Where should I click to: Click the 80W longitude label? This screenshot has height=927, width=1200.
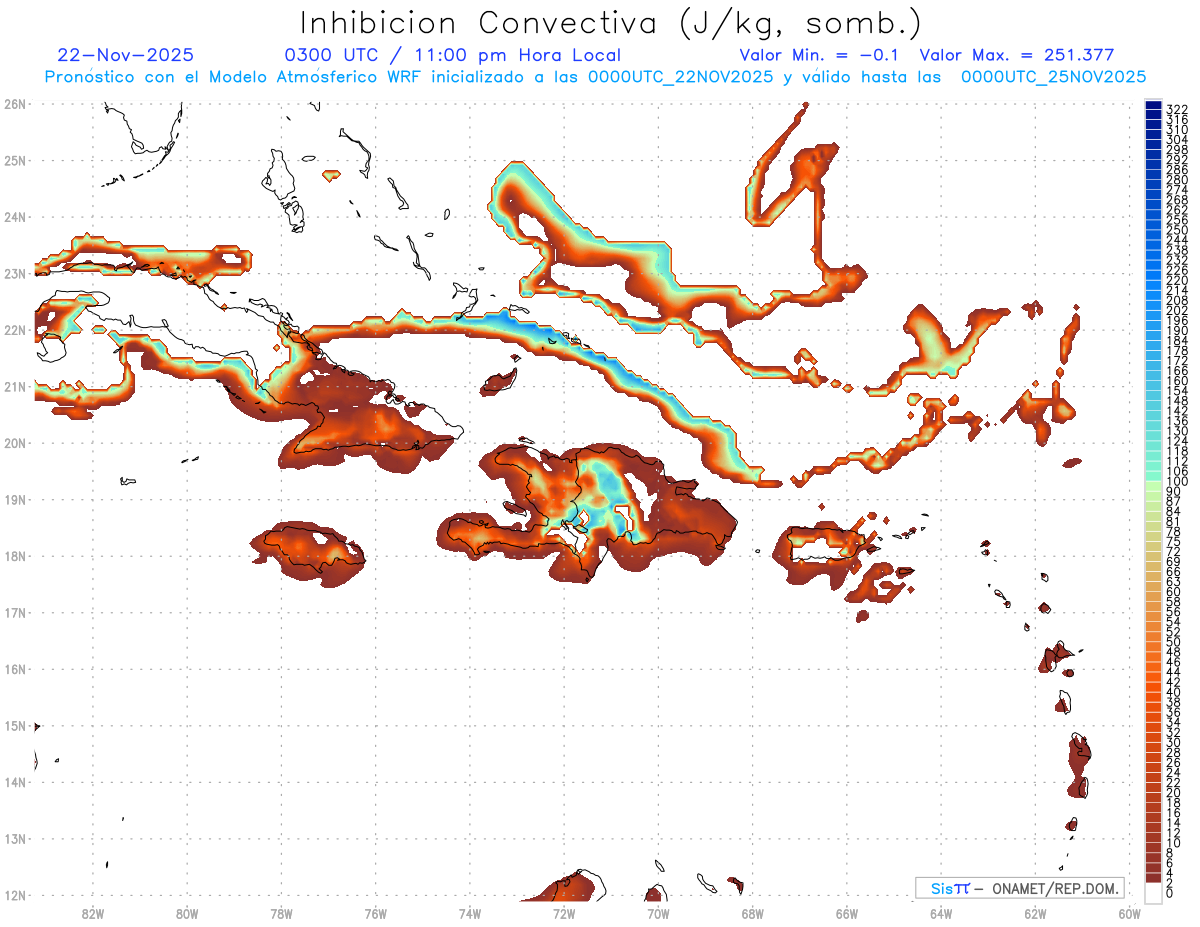tap(187, 913)
